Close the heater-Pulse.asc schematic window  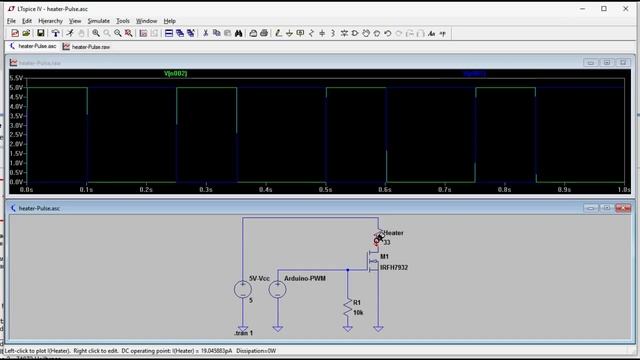tap(623, 208)
